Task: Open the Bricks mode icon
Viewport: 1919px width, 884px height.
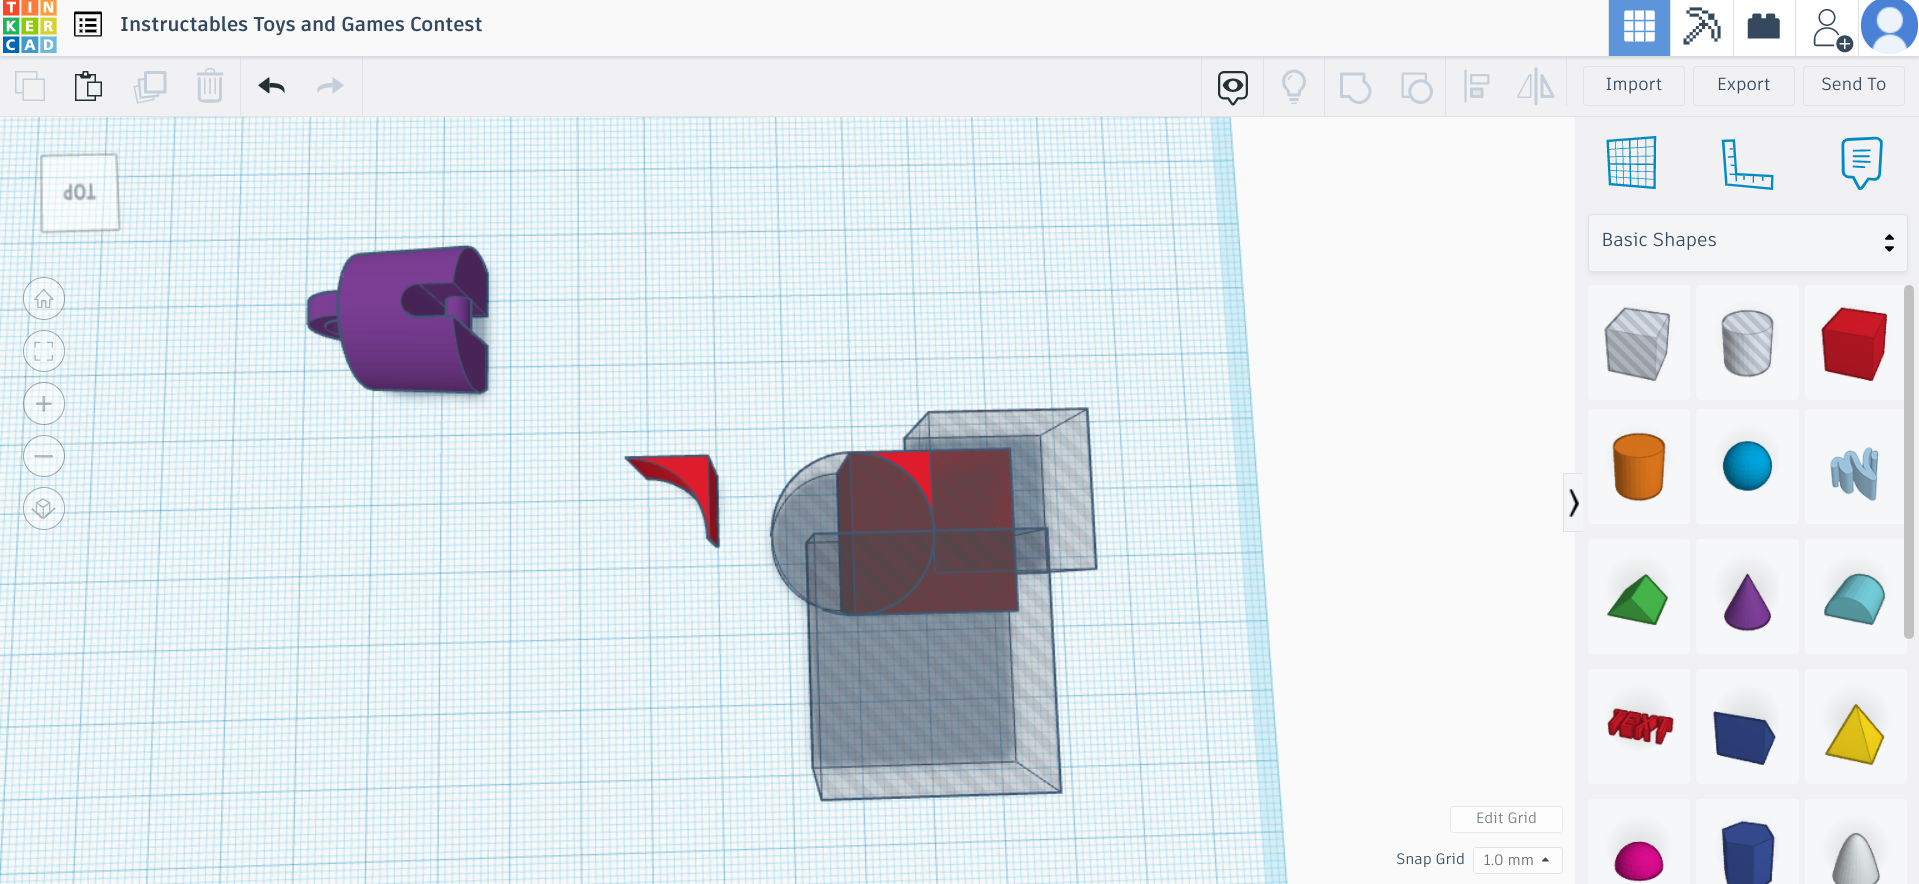Action: [1763, 27]
